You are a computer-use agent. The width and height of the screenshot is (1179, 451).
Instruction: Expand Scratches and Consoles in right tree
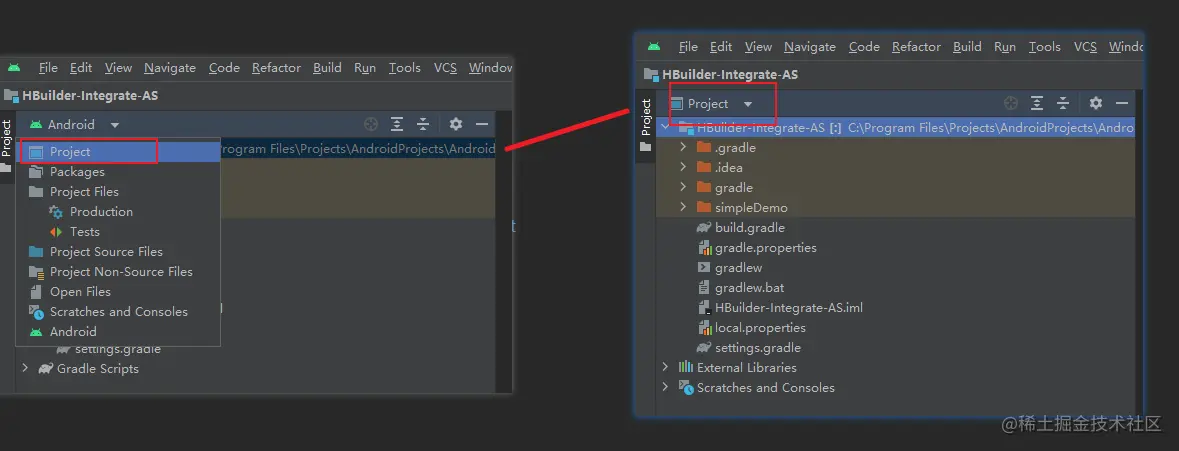point(665,388)
